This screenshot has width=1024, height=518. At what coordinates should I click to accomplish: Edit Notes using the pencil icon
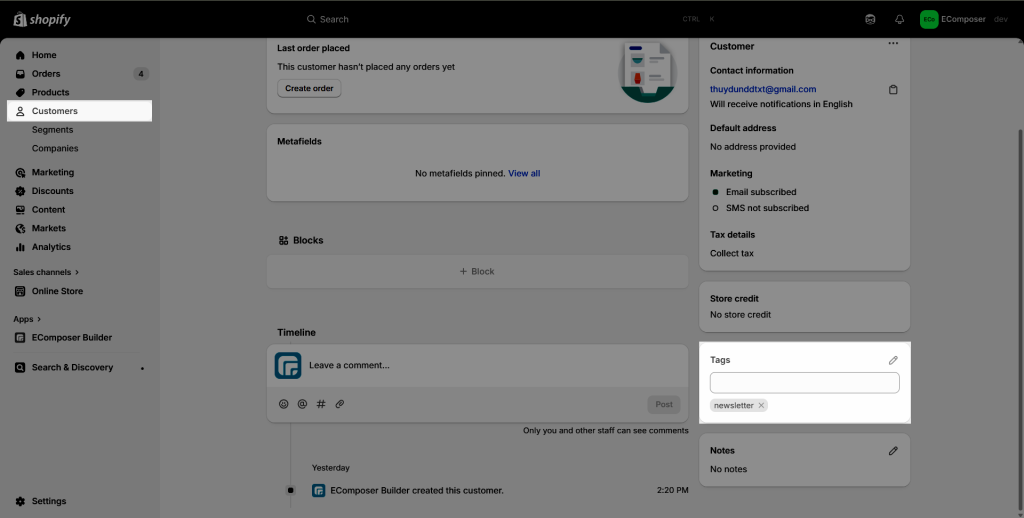click(893, 451)
